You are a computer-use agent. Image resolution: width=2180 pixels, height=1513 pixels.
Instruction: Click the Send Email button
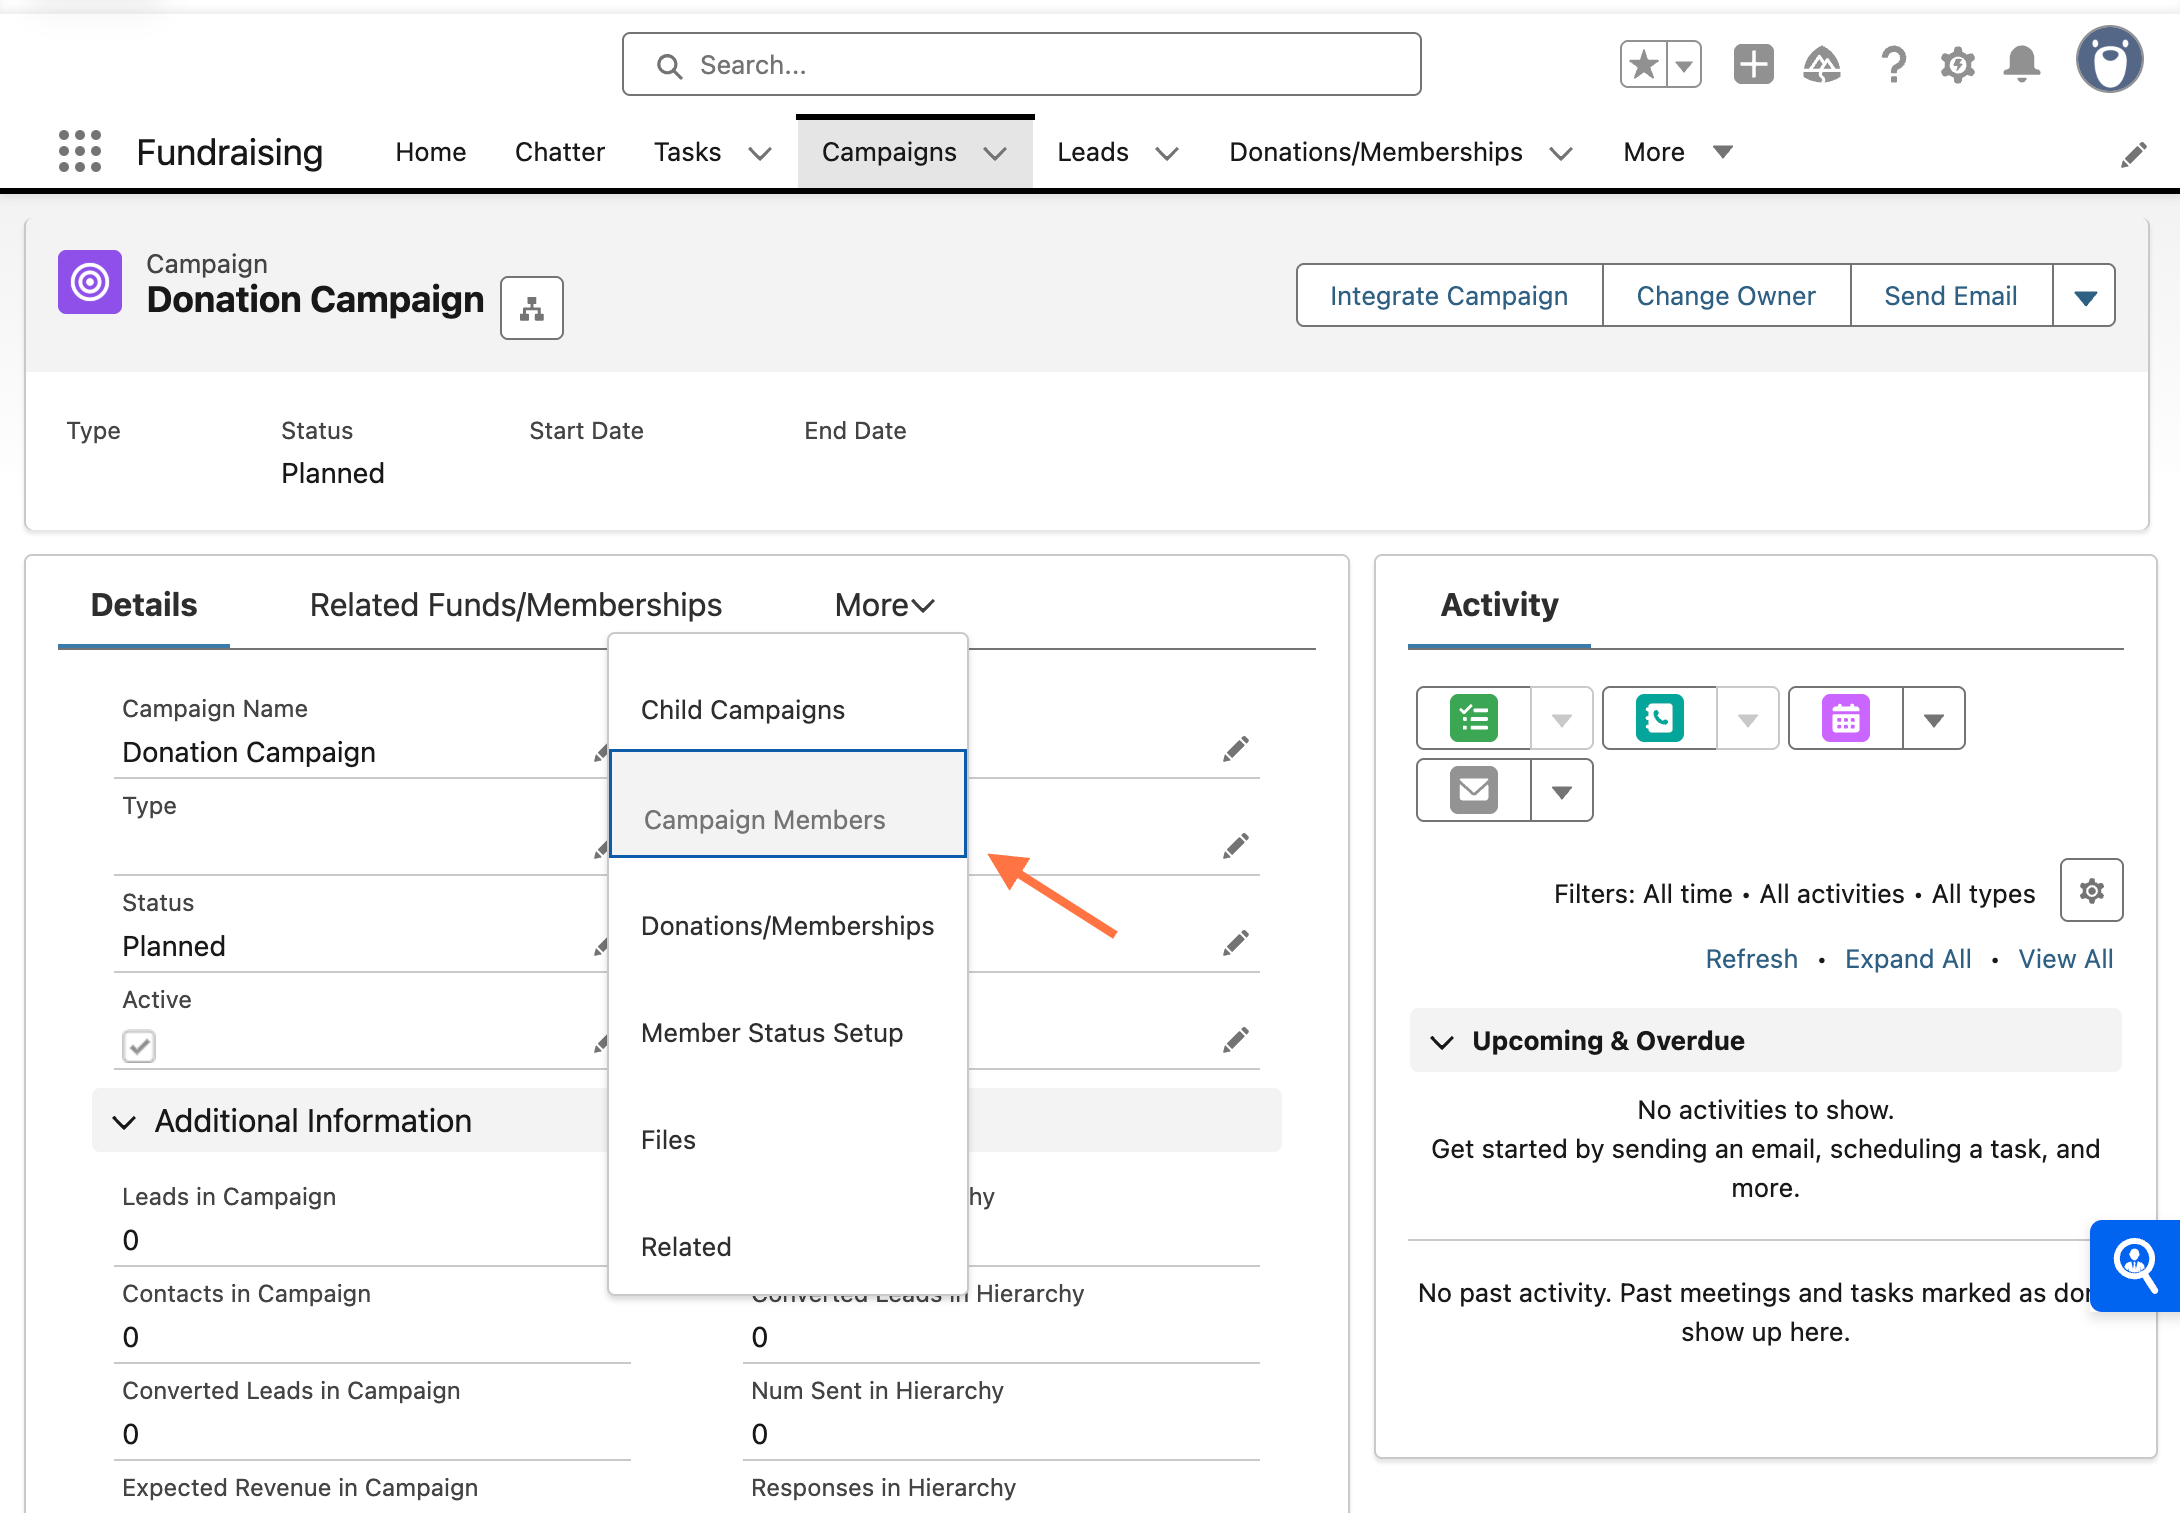point(1951,296)
